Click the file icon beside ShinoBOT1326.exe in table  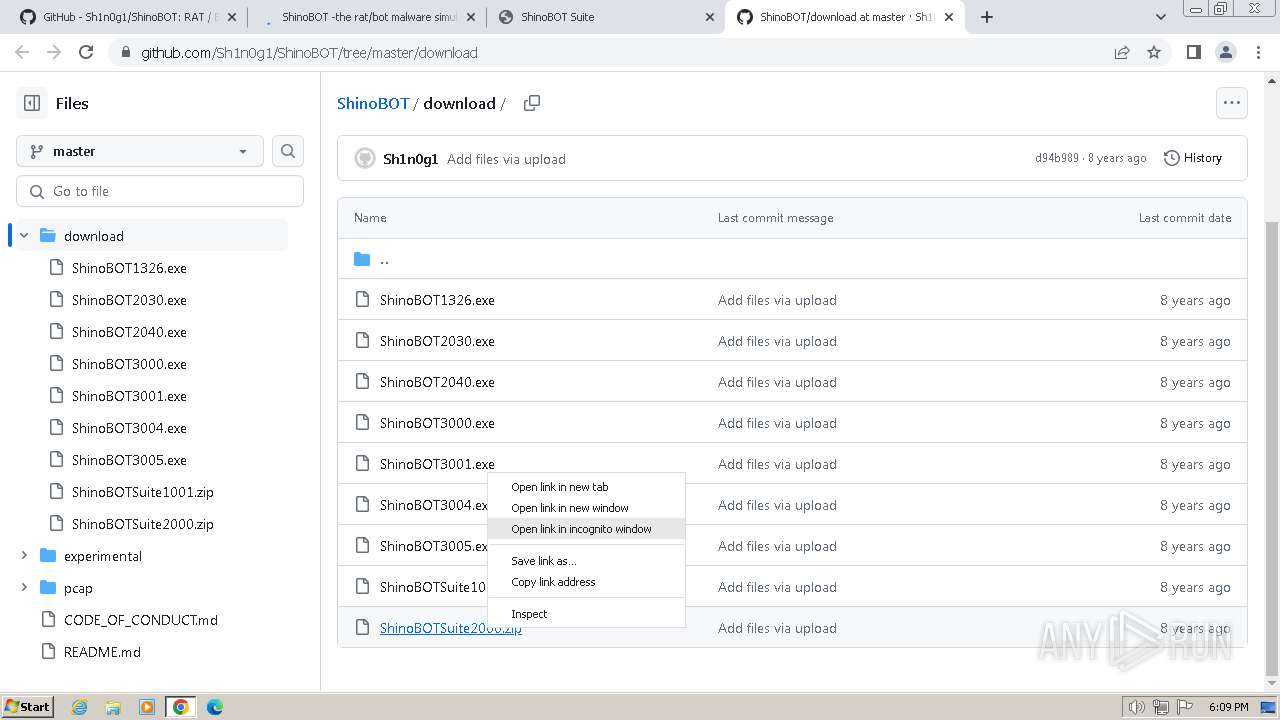(362, 300)
